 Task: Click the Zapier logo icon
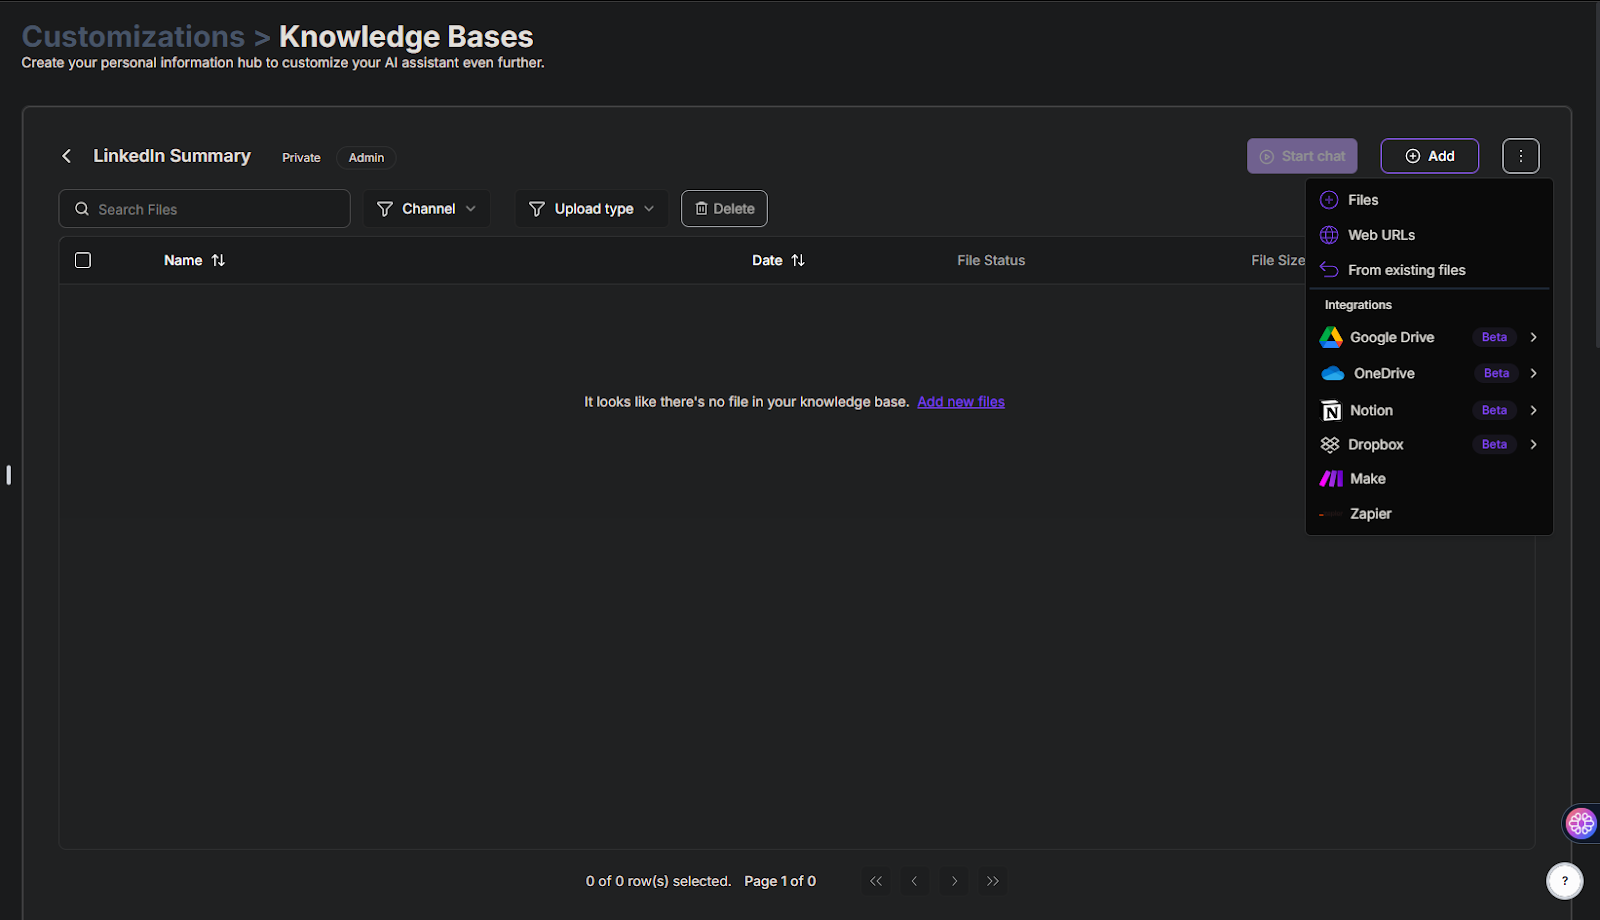click(x=1330, y=514)
